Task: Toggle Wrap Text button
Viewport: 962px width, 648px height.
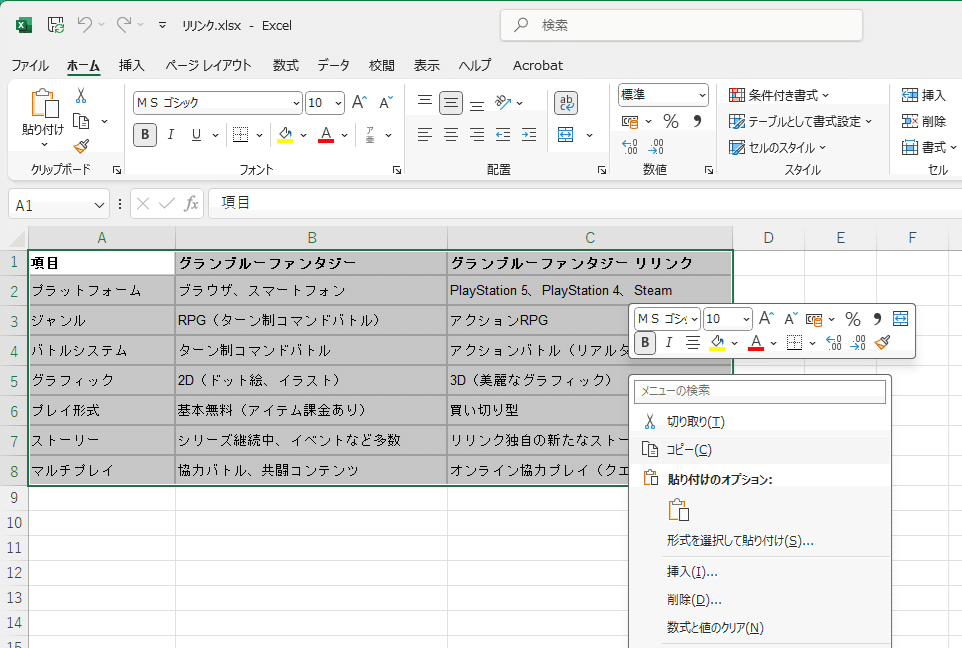Action: [566, 102]
